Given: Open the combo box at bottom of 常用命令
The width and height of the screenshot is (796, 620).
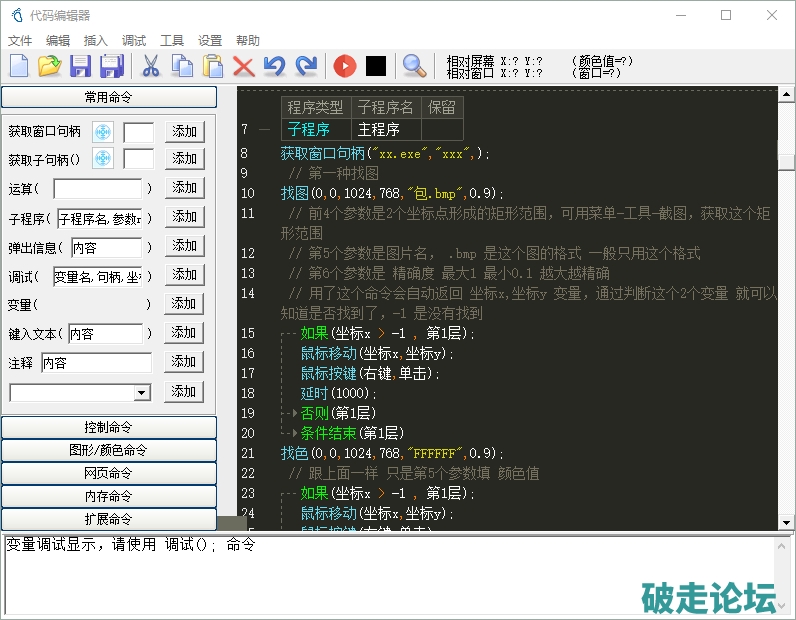Looking at the screenshot, I should (141, 393).
